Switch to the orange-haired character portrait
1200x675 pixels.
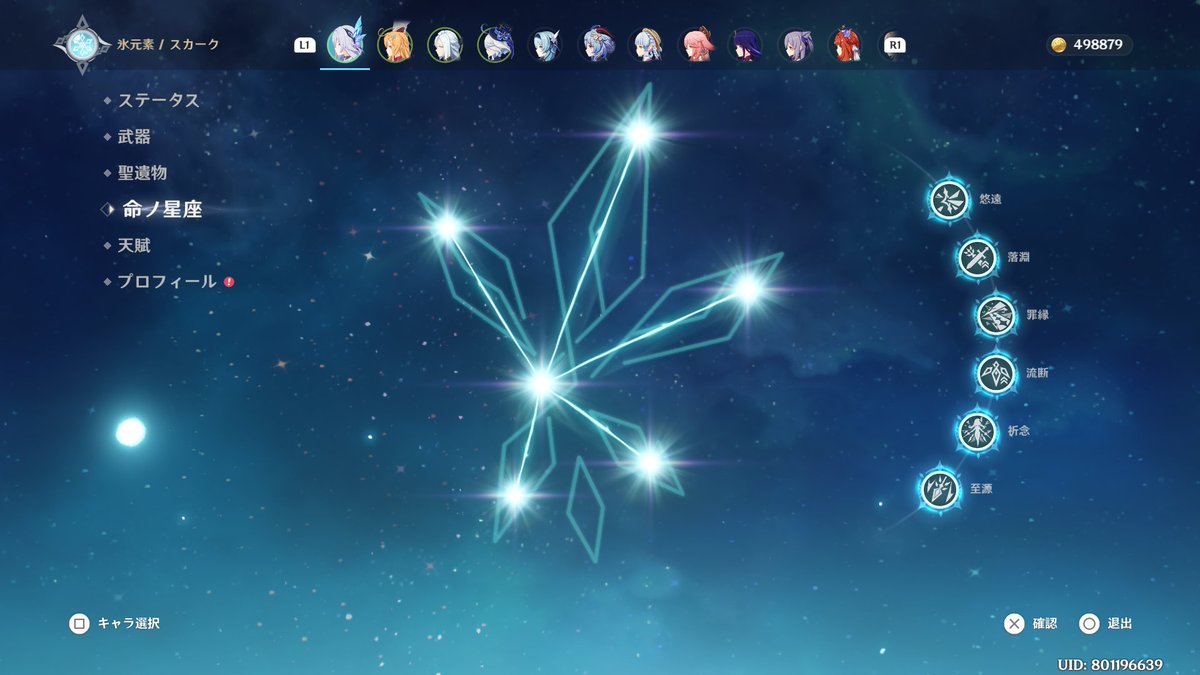tap(395, 45)
